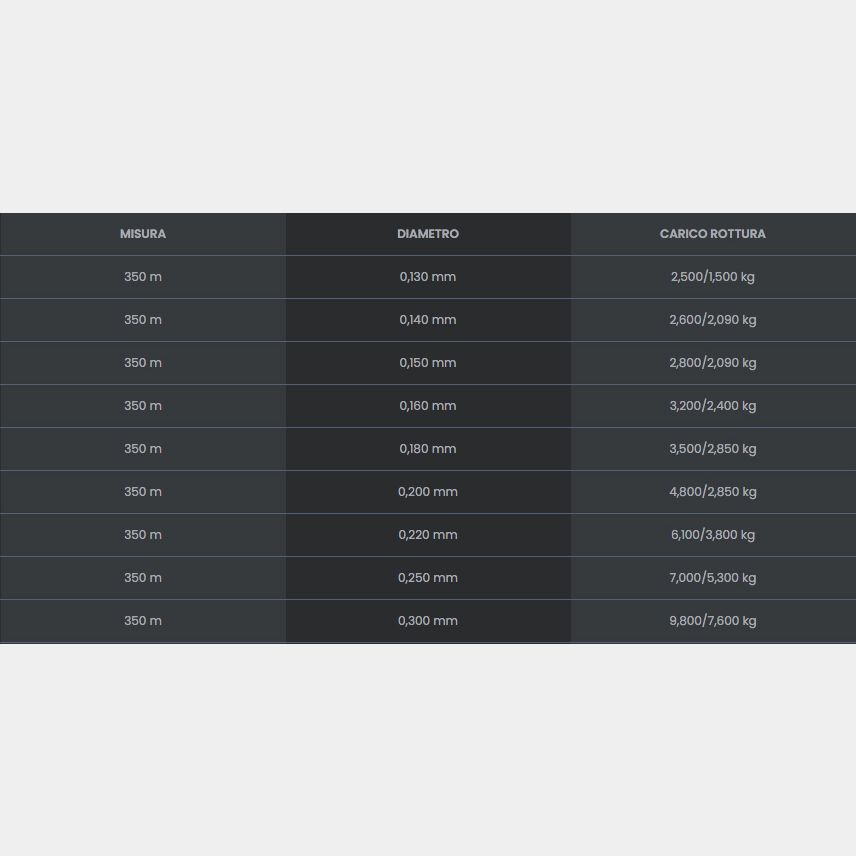Click the 7,000/5,300 kg load value
856x856 pixels.
(713, 578)
